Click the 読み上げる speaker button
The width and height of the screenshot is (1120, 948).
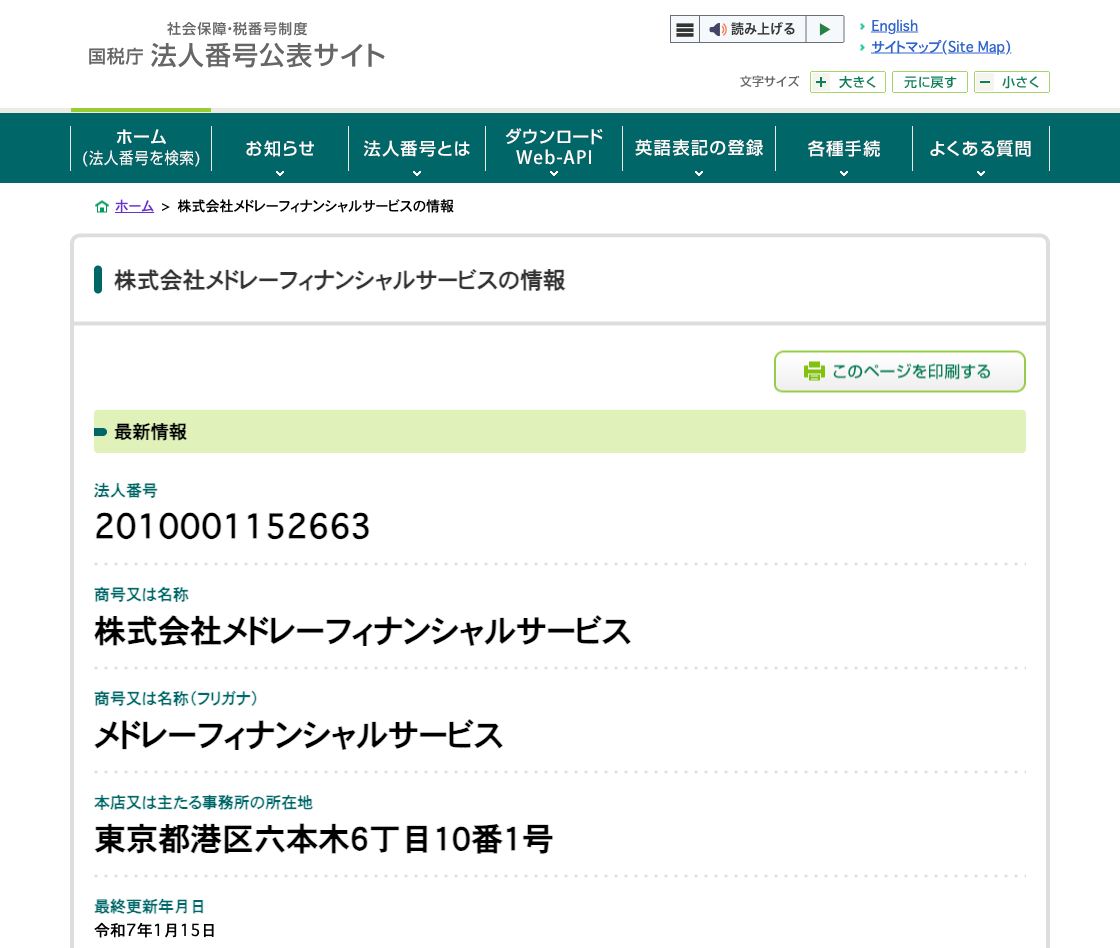(x=752, y=29)
